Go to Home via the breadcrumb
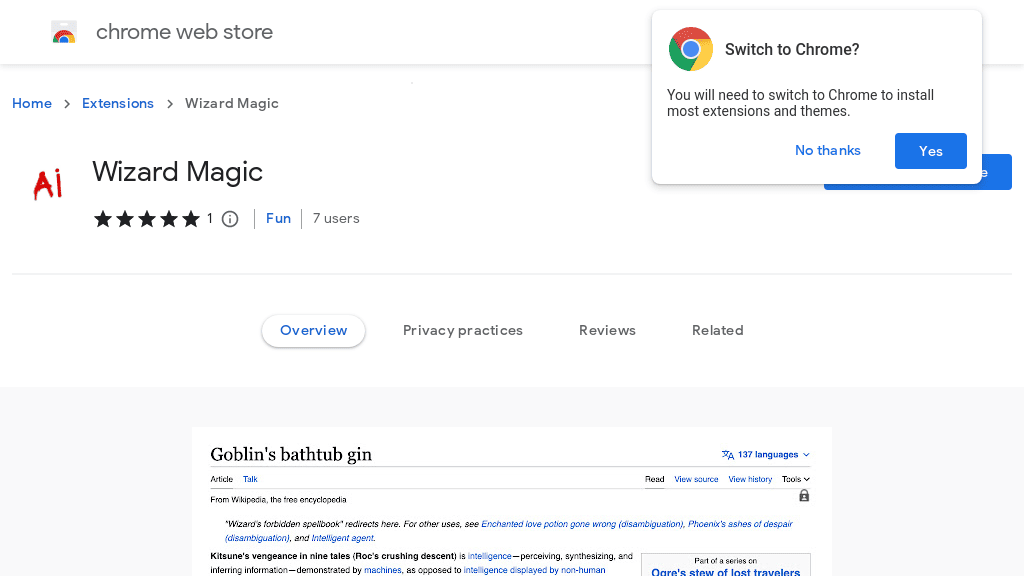The image size is (1024, 576). (32, 103)
